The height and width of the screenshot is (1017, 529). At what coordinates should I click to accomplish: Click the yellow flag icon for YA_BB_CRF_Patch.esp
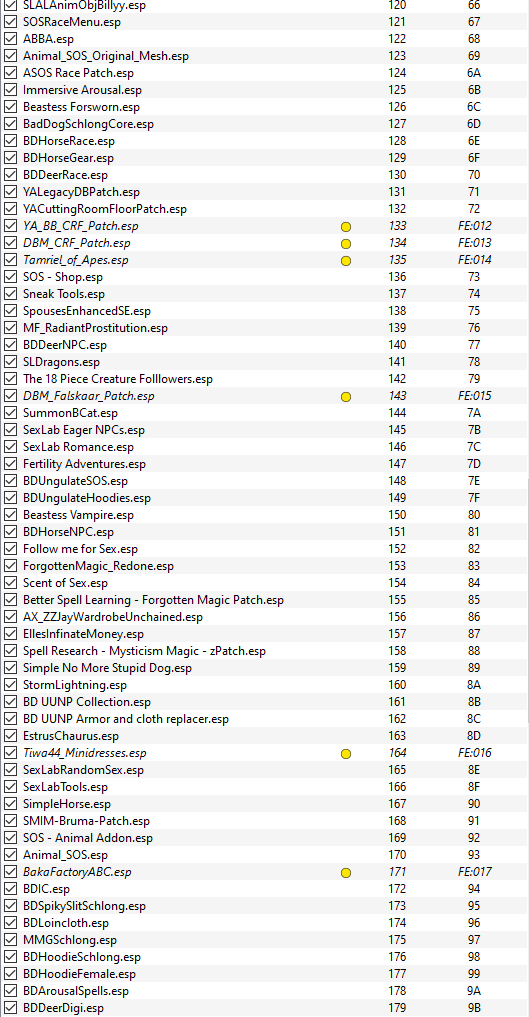coord(346,226)
